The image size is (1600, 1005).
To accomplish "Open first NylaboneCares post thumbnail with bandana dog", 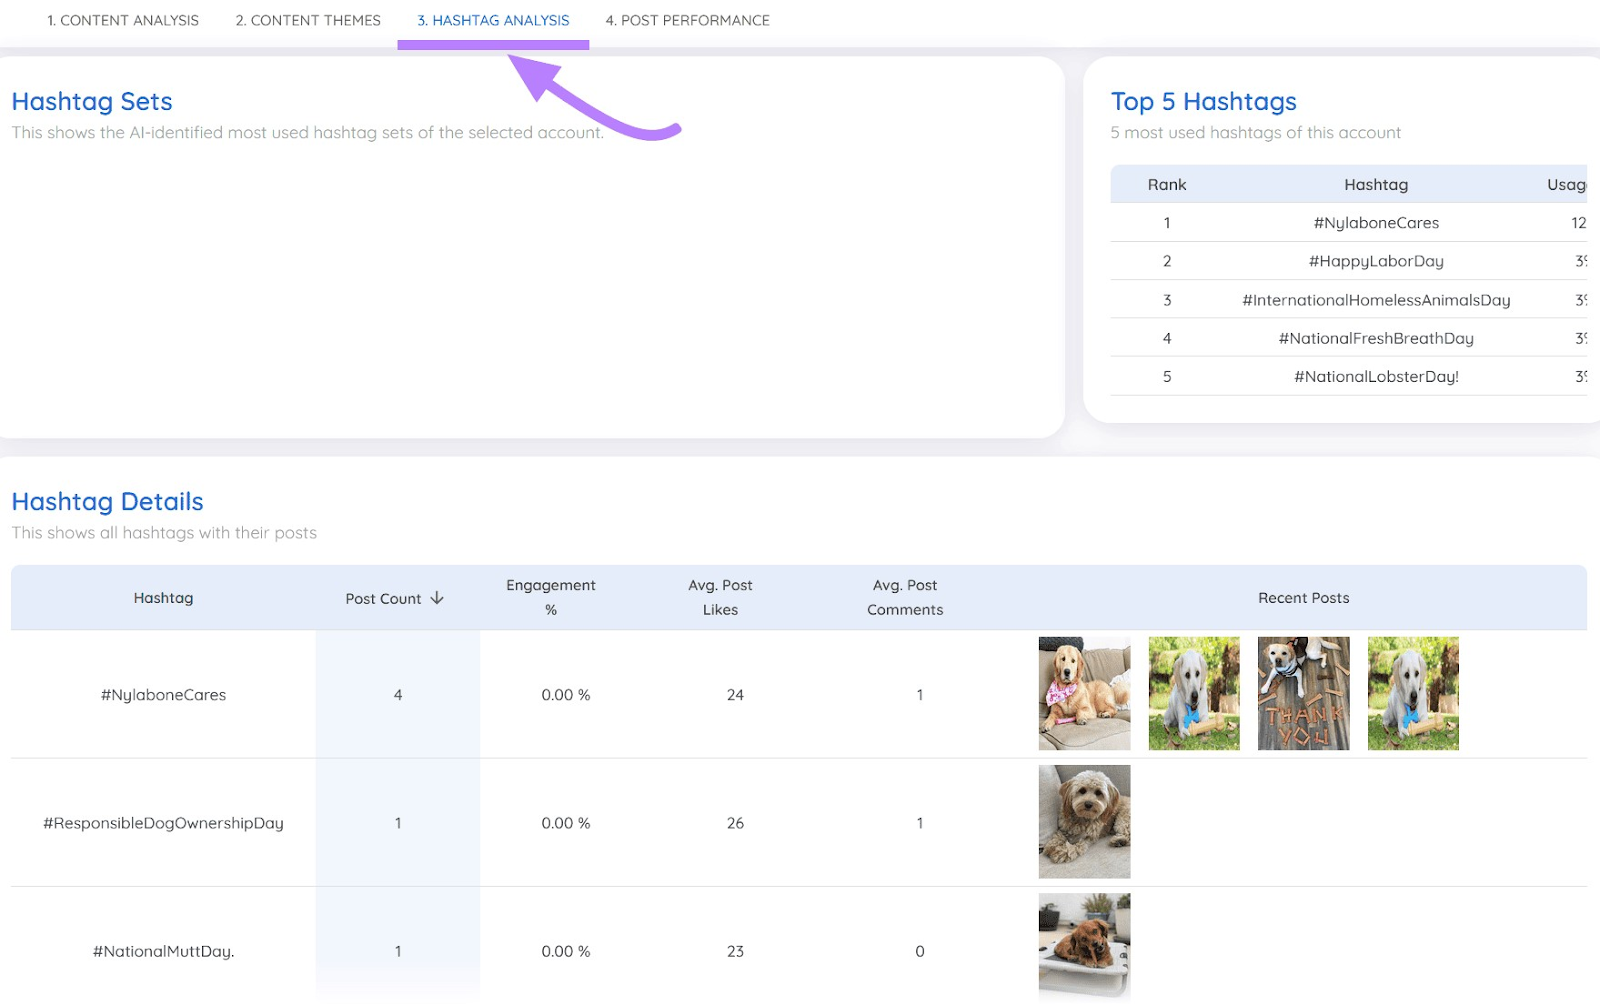I will [x=1084, y=693].
